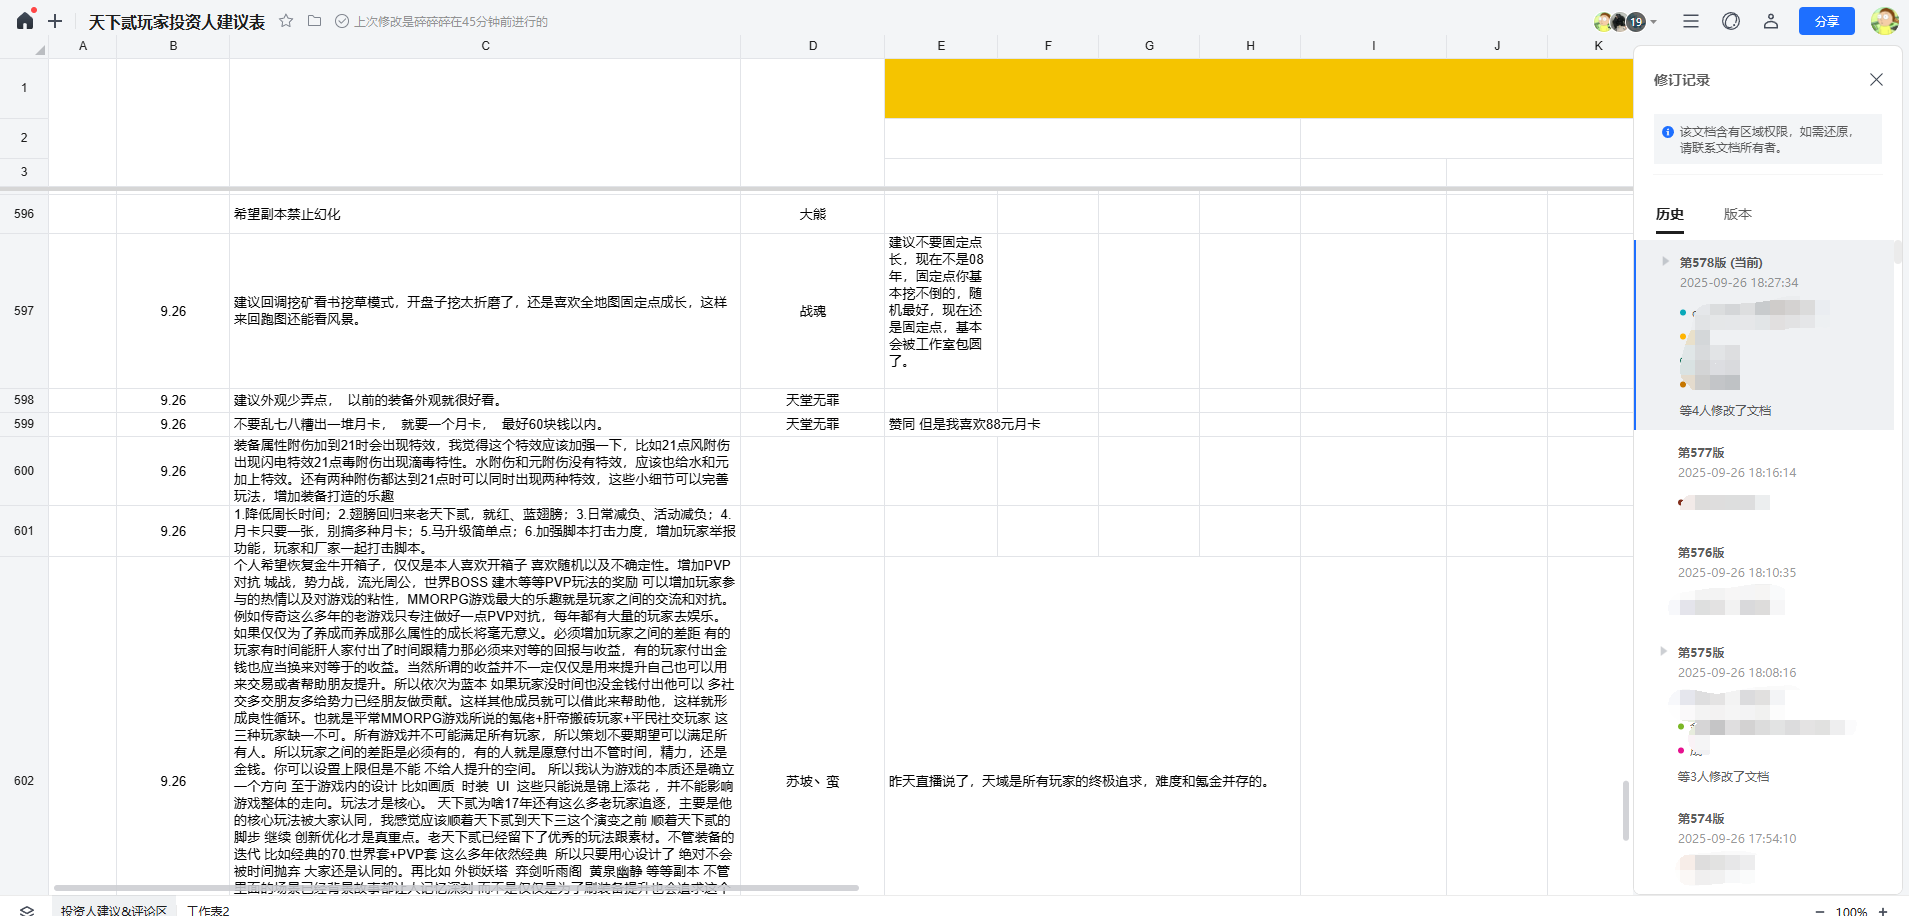Go to the home page icon
The width and height of the screenshot is (1909, 916).
click(25, 21)
